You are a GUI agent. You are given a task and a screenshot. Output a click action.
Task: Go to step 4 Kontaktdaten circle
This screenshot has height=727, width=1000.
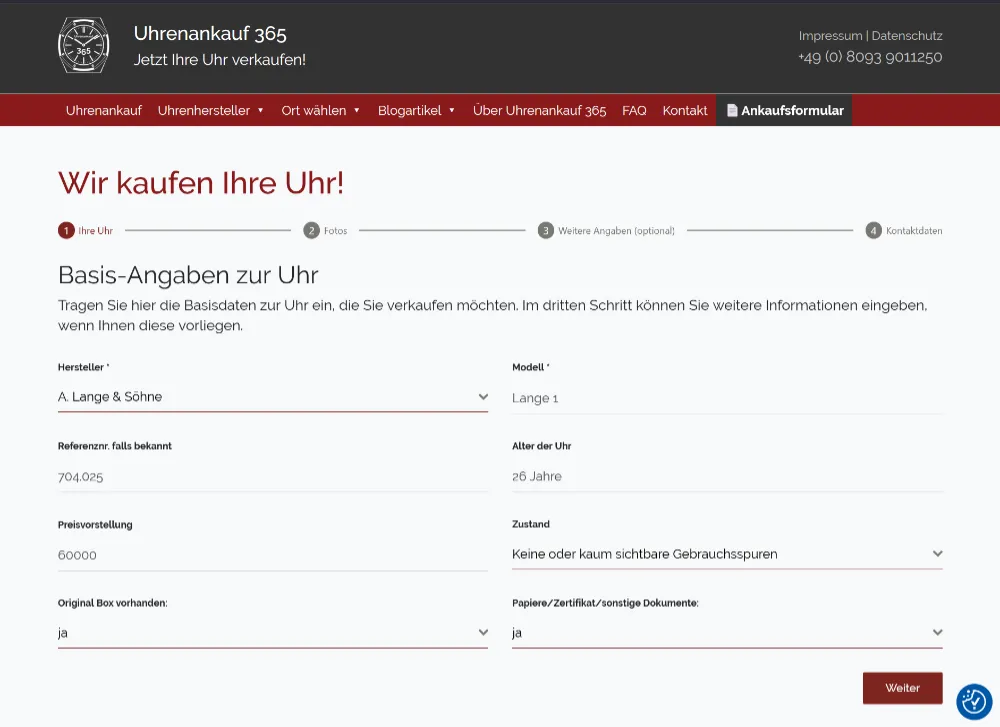click(874, 231)
